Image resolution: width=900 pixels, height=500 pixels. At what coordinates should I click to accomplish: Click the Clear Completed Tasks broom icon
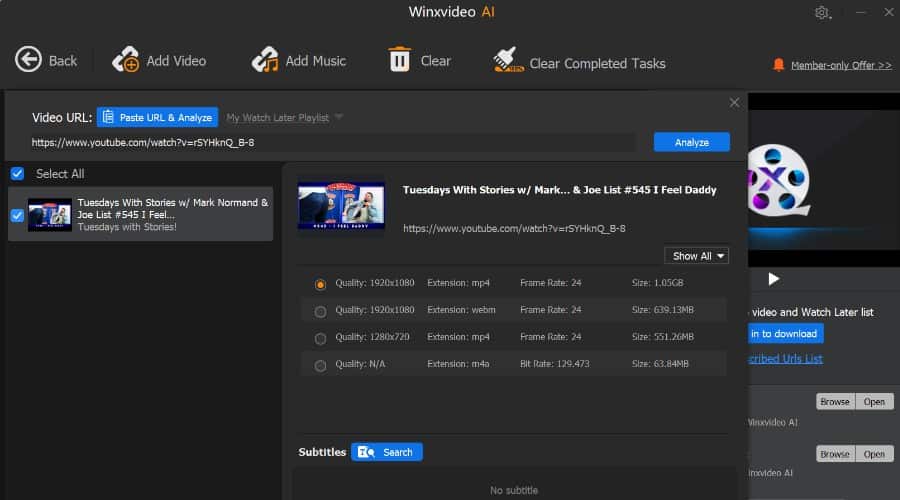(507, 59)
